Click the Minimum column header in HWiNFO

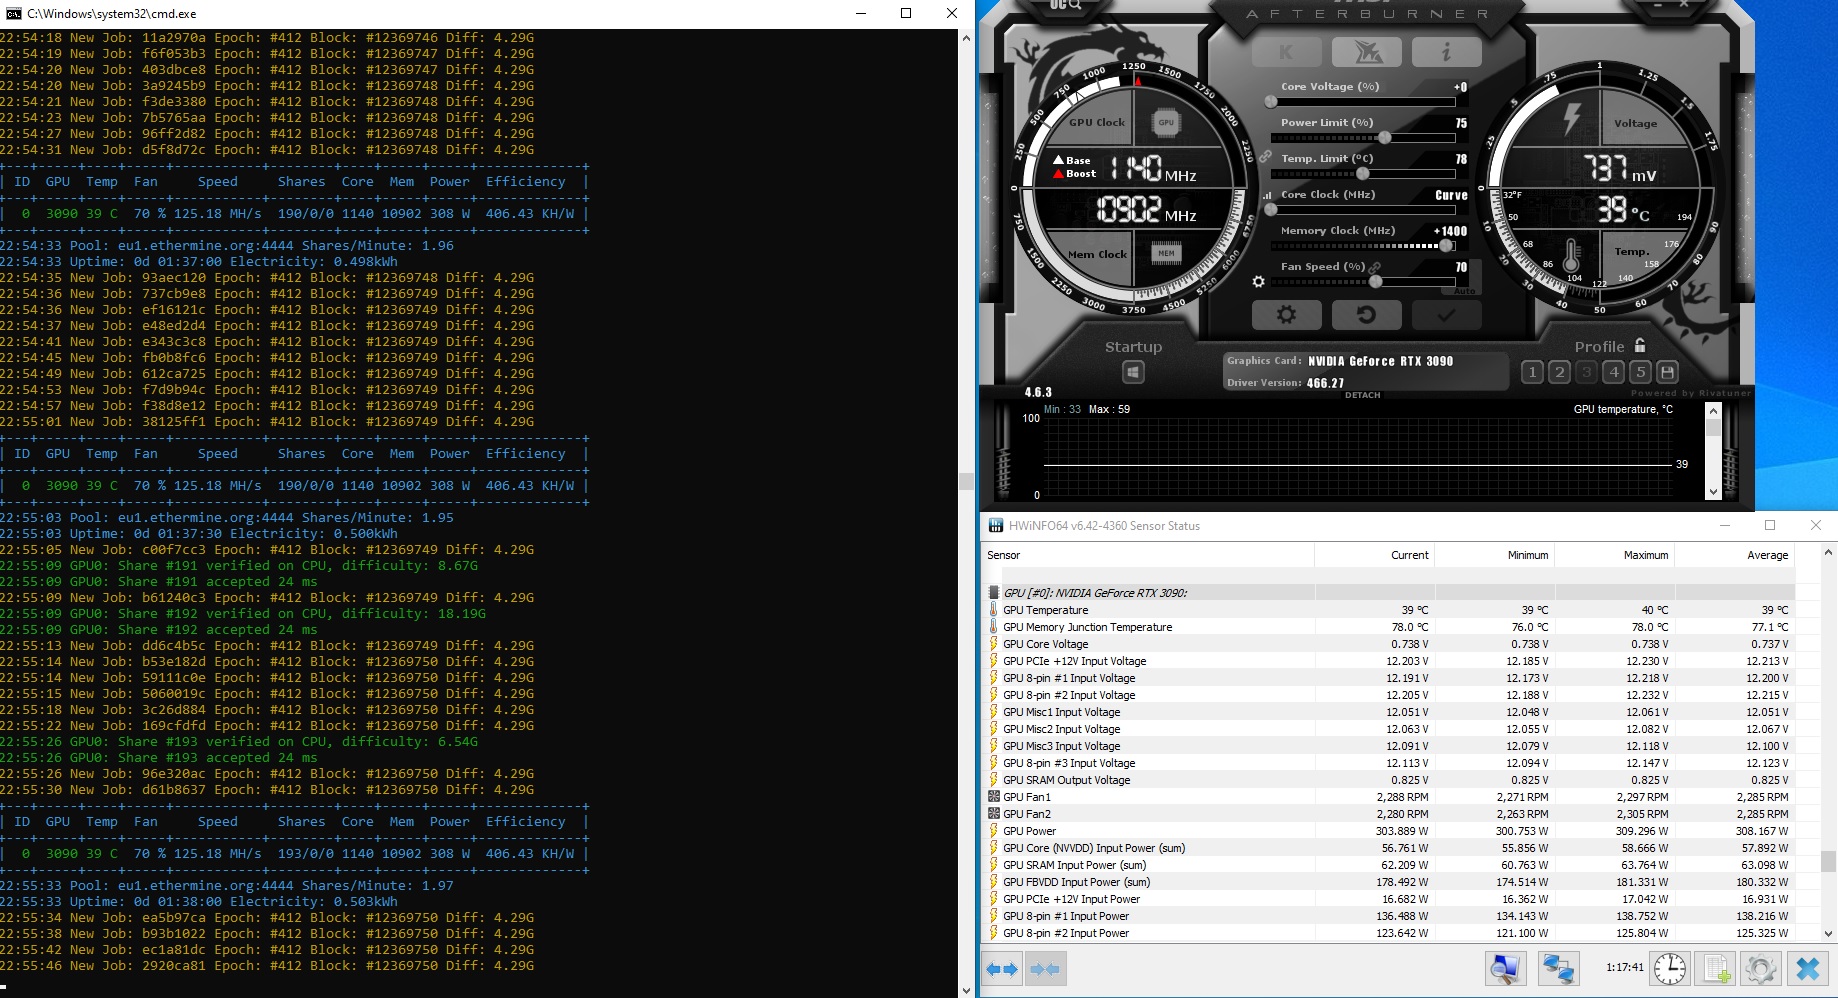(1494, 555)
